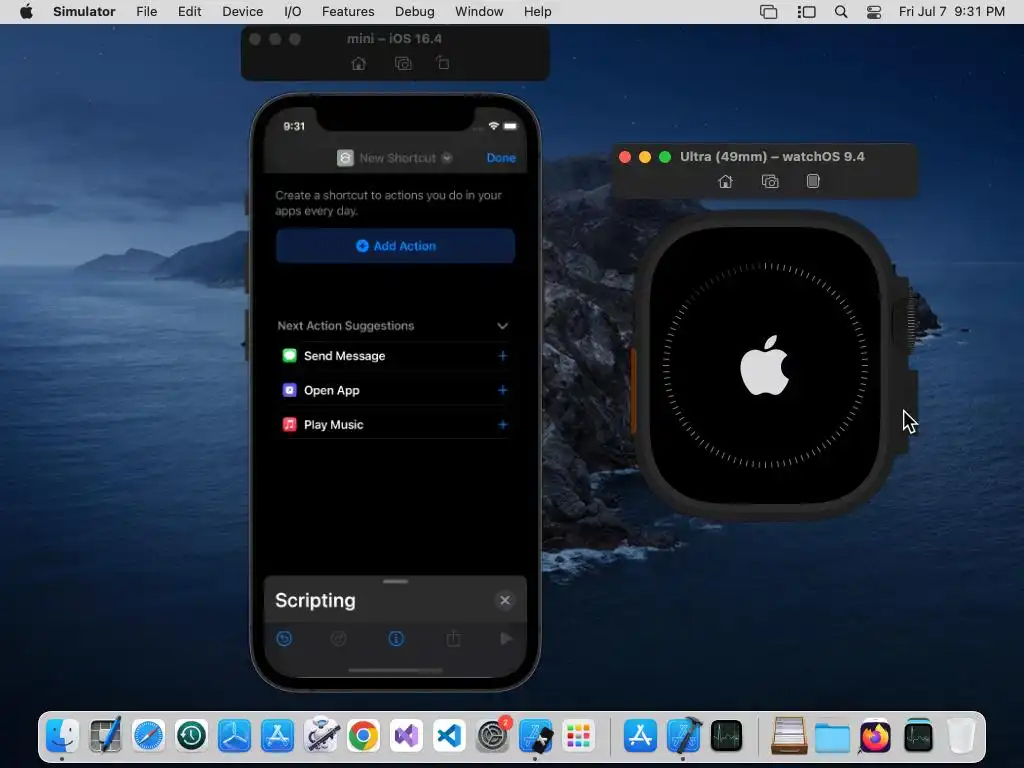This screenshot has width=1024, height=768.
Task: Open Spotlight search in the menu bar
Action: (x=841, y=12)
